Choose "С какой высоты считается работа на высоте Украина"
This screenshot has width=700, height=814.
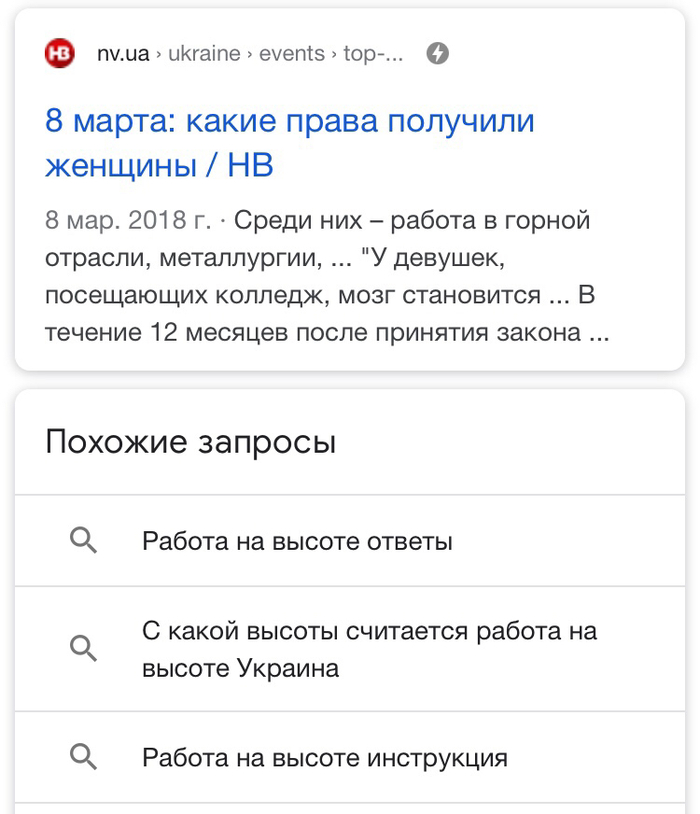369,631
